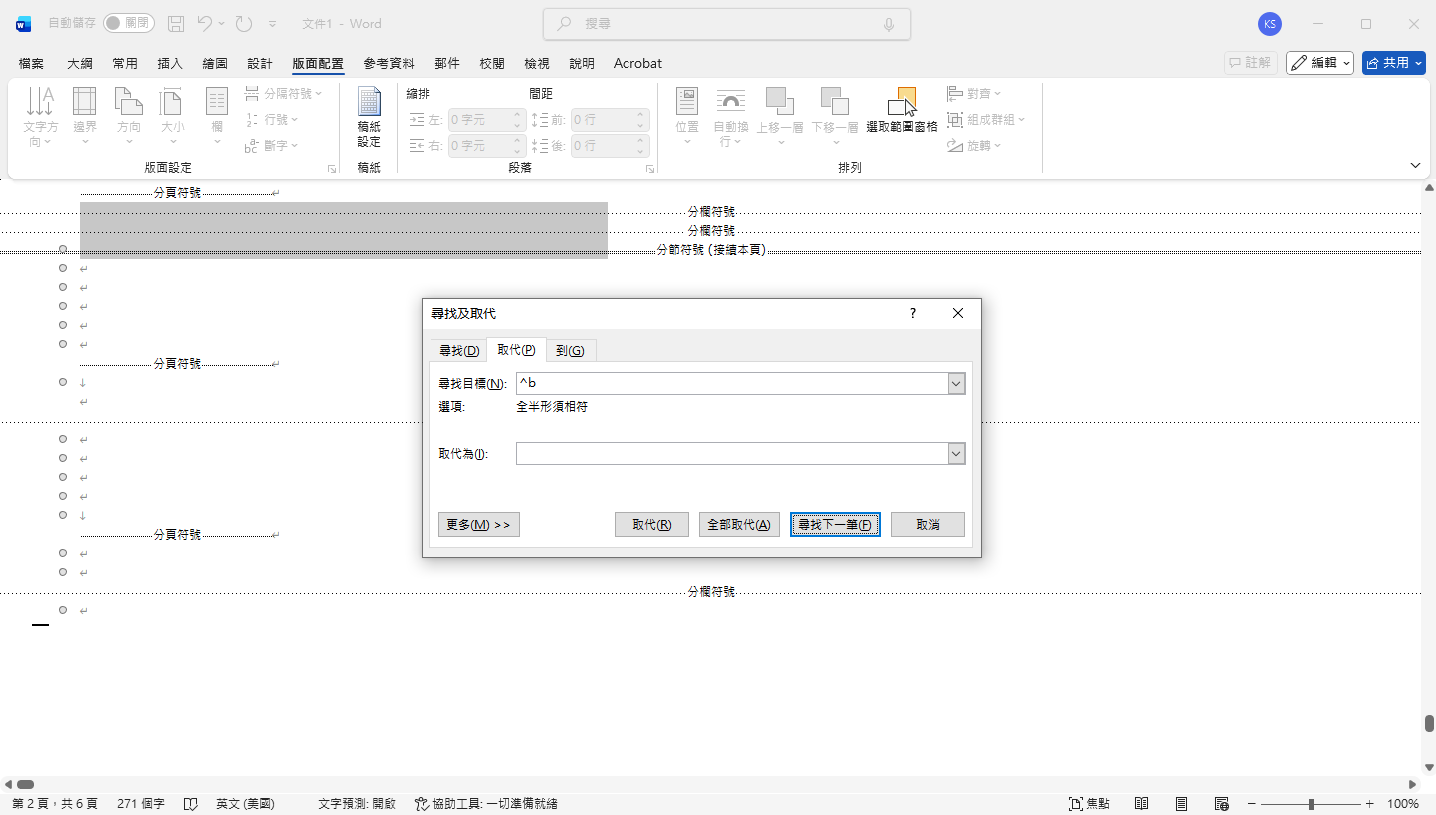Open 稿紙設定 (Grid paper settings)
This screenshot has height=815, width=1436.
368,115
